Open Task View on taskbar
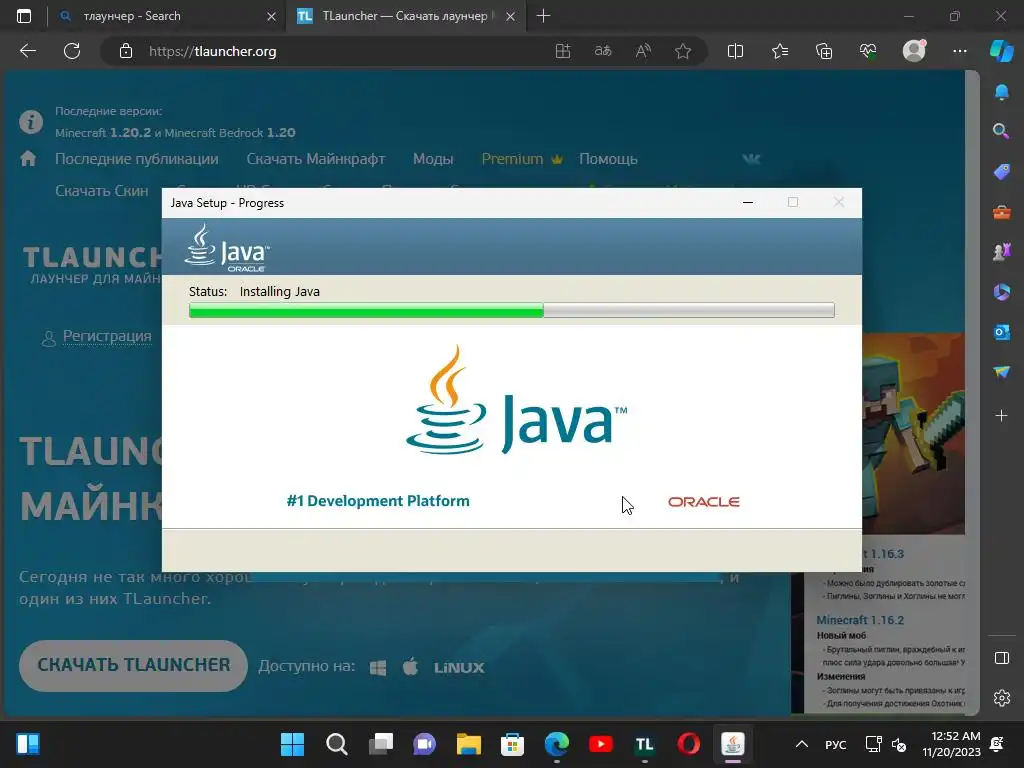 click(x=381, y=744)
